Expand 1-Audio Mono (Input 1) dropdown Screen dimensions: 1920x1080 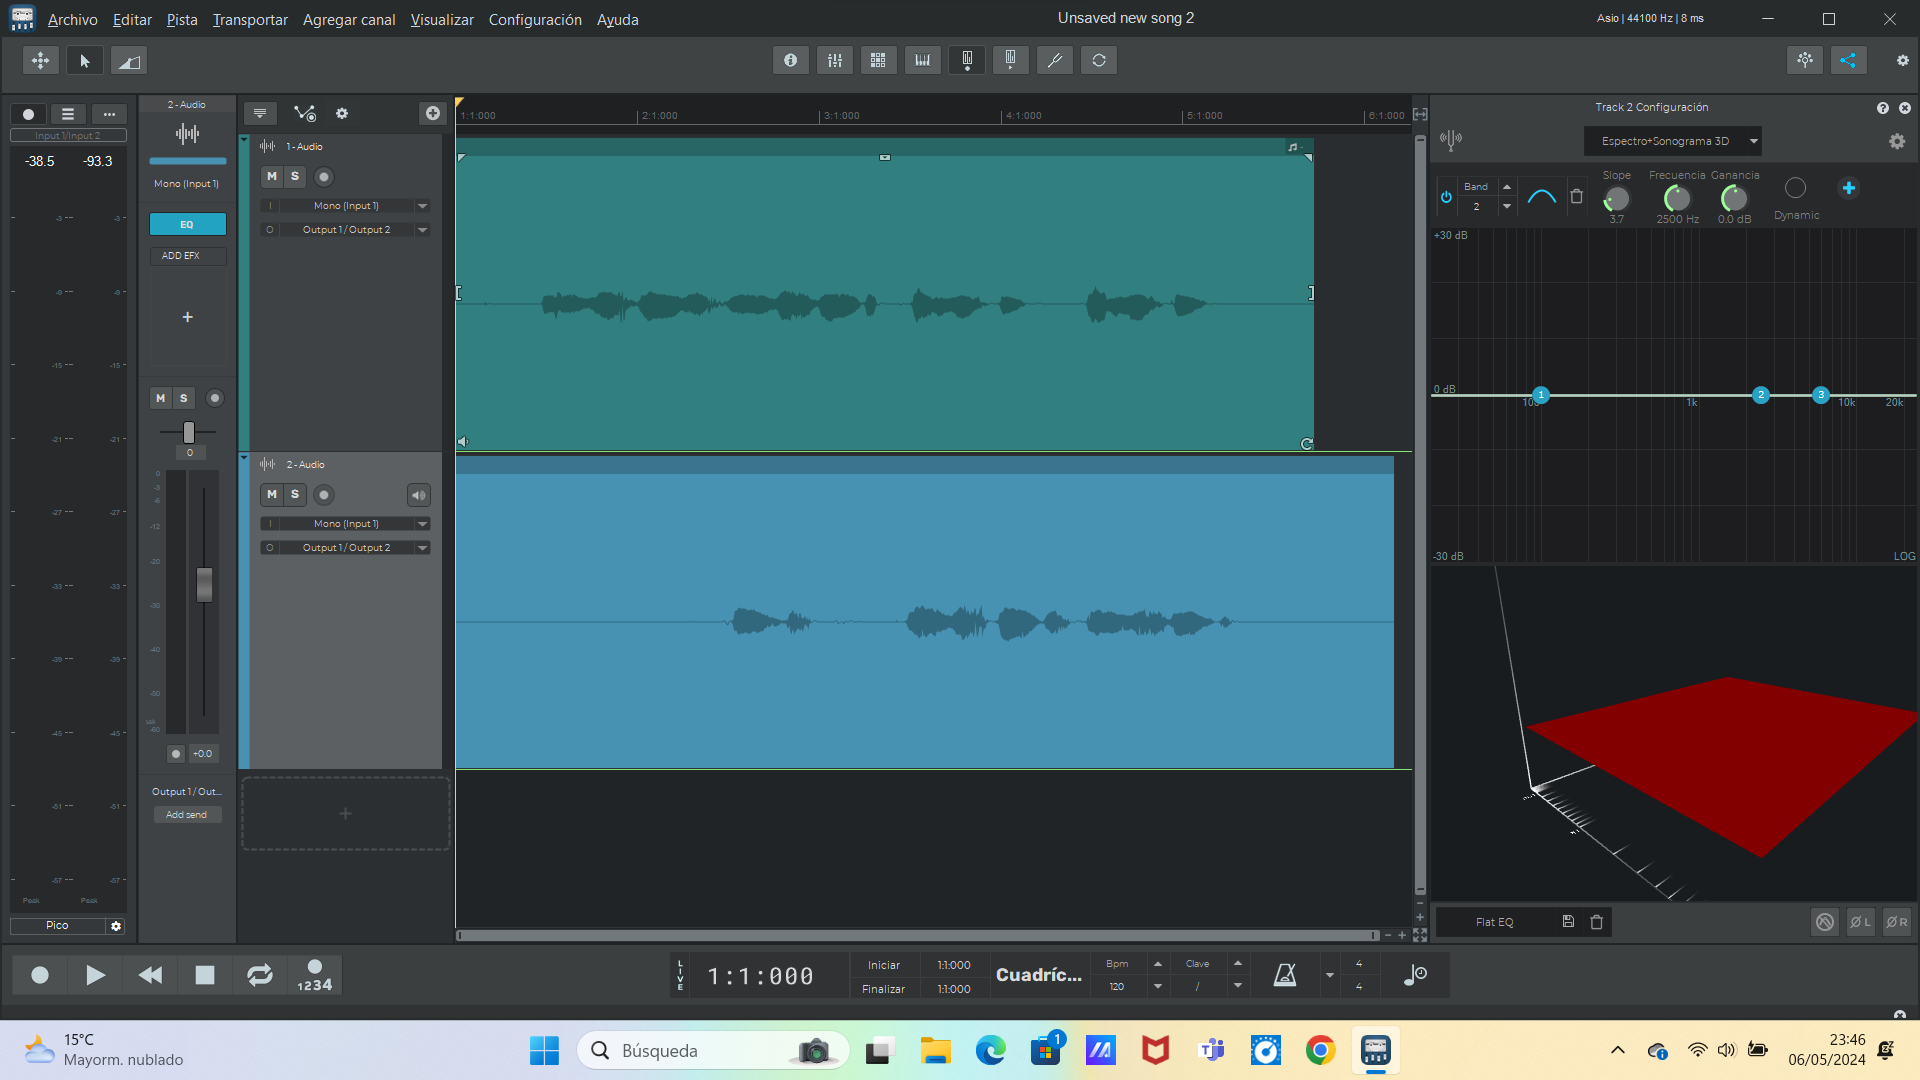[x=422, y=206]
